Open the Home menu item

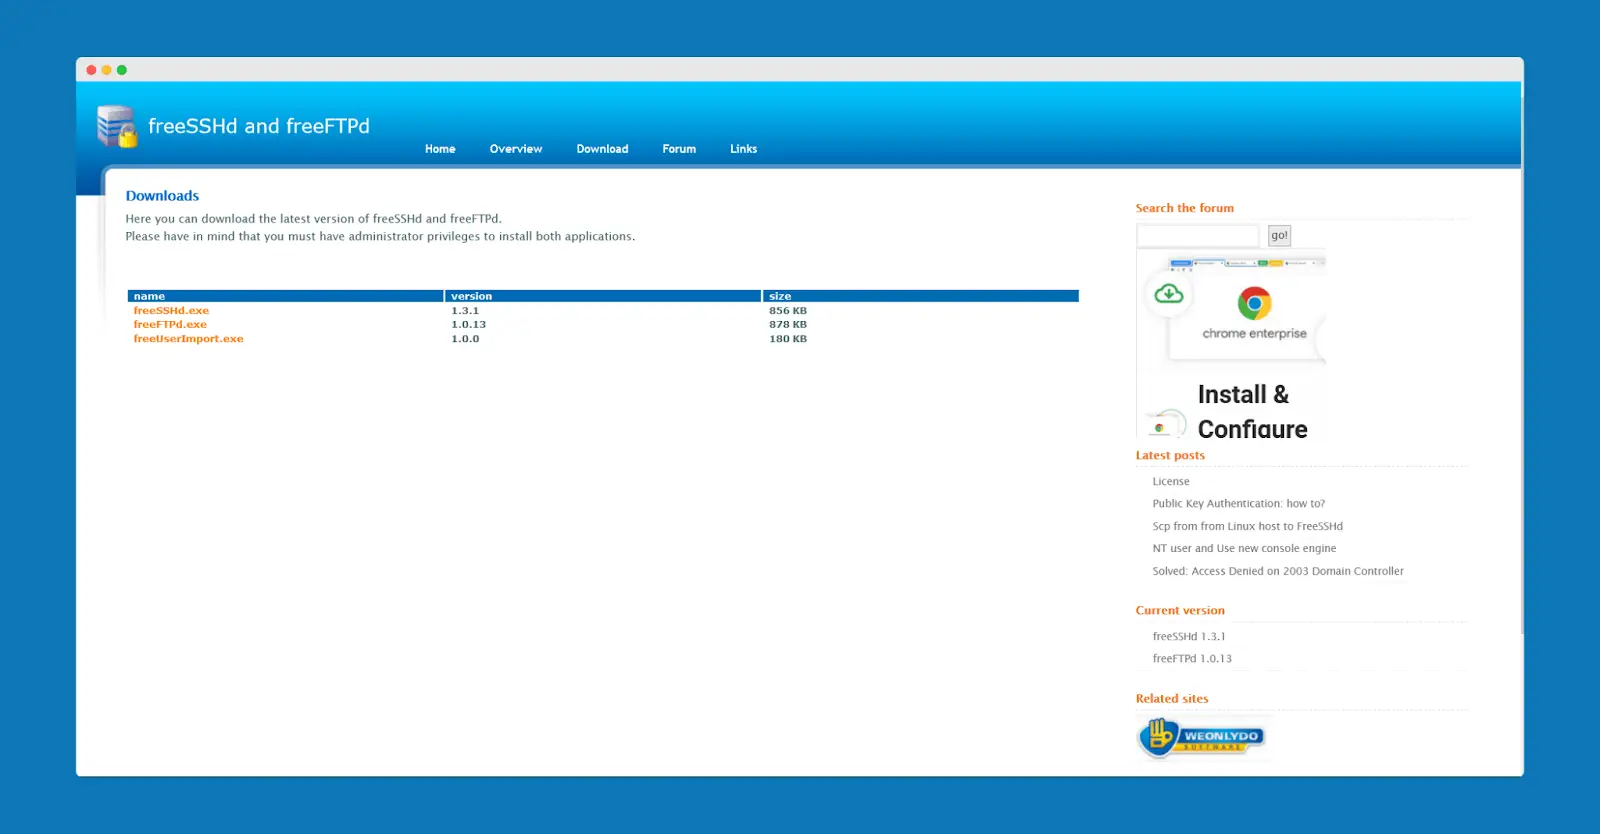440,149
